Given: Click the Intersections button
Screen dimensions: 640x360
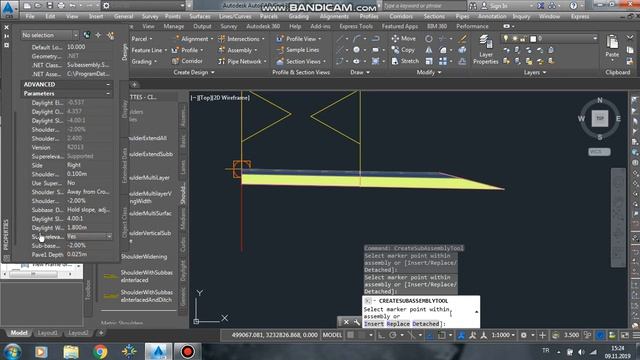Looking at the screenshot, I should tap(241, 39).
